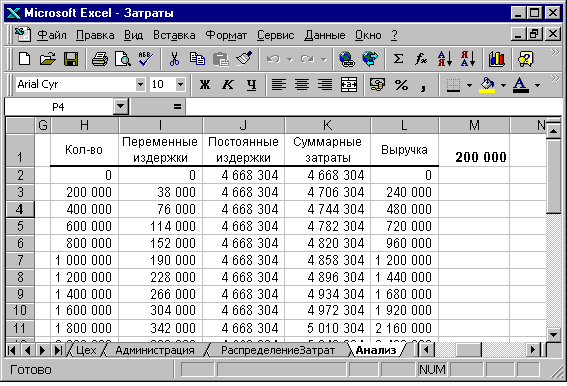The image size is (567, 386).
Task: Open the Окно menu
Action: 368,35
